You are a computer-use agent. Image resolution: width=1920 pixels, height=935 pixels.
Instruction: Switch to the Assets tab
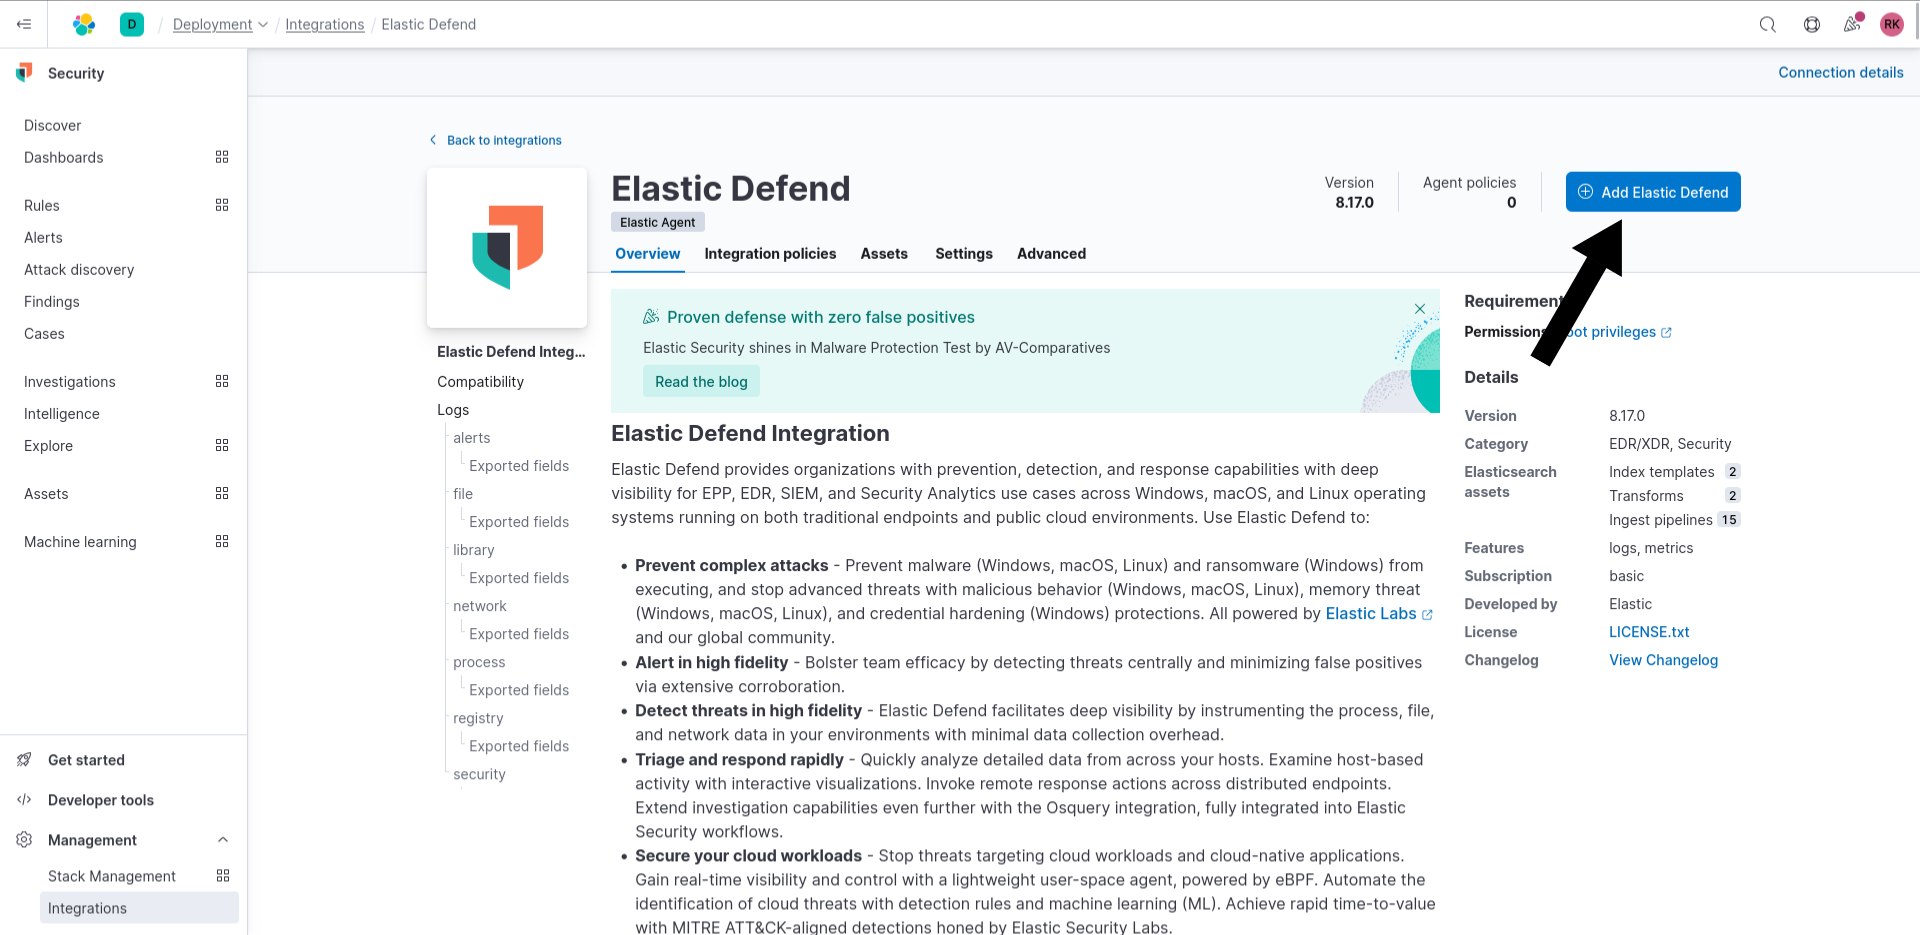pyautogui.click(x=884, y=254)
